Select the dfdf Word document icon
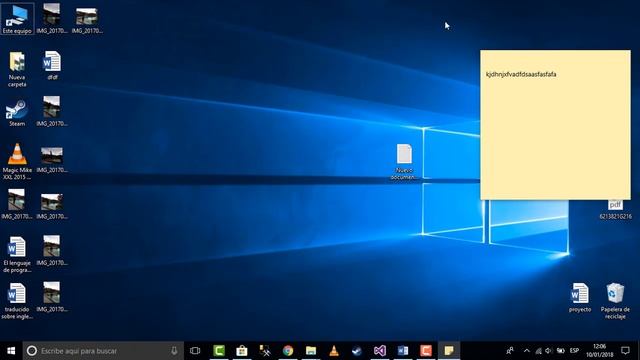 (x=52, y=65)
